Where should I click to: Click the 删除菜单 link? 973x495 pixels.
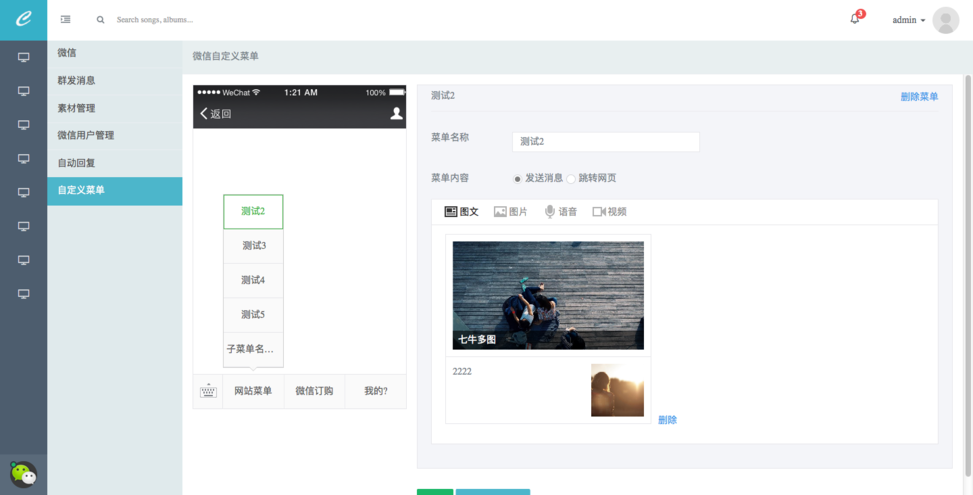point(919,97)
